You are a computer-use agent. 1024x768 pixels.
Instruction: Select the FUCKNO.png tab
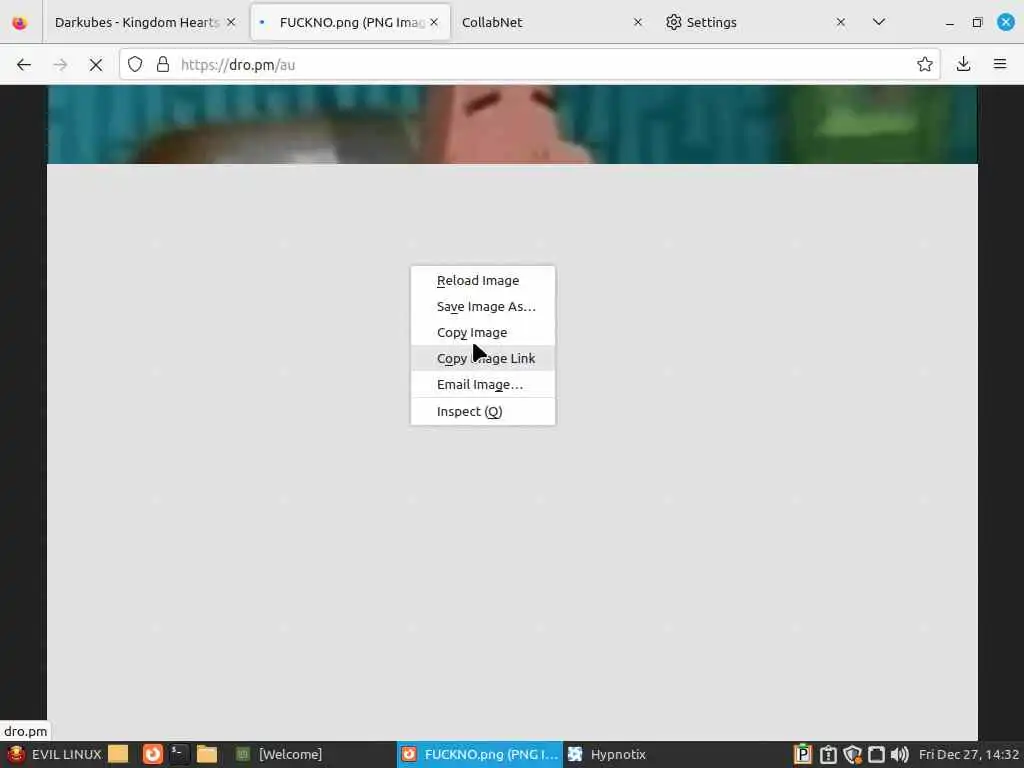tap(351, 22)
